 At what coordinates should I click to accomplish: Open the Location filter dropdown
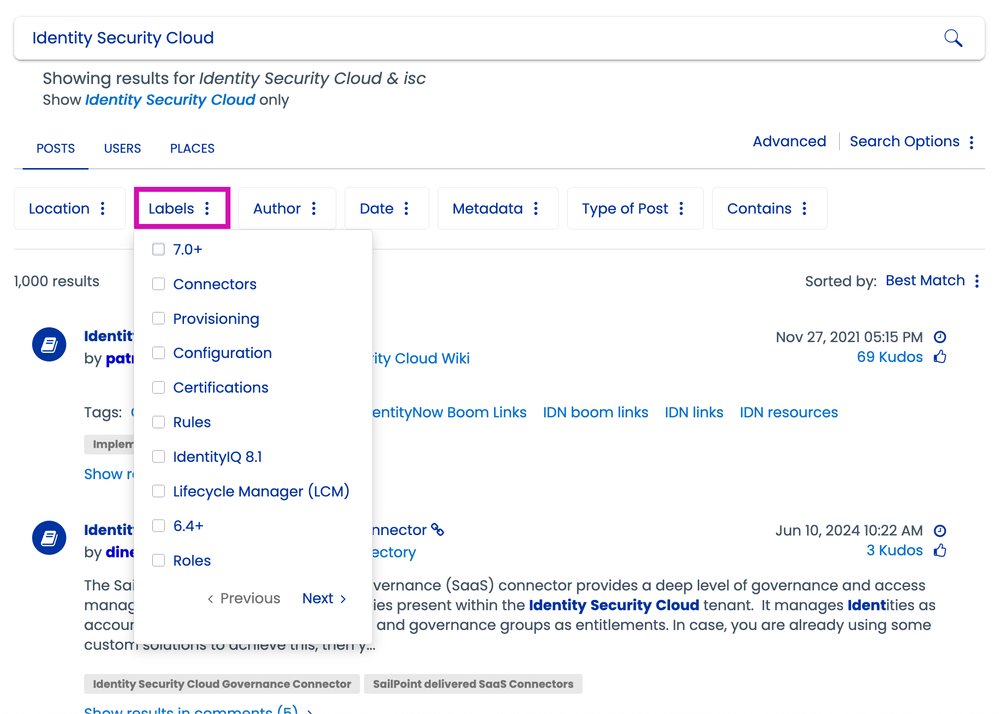click(x=69, y=208)
